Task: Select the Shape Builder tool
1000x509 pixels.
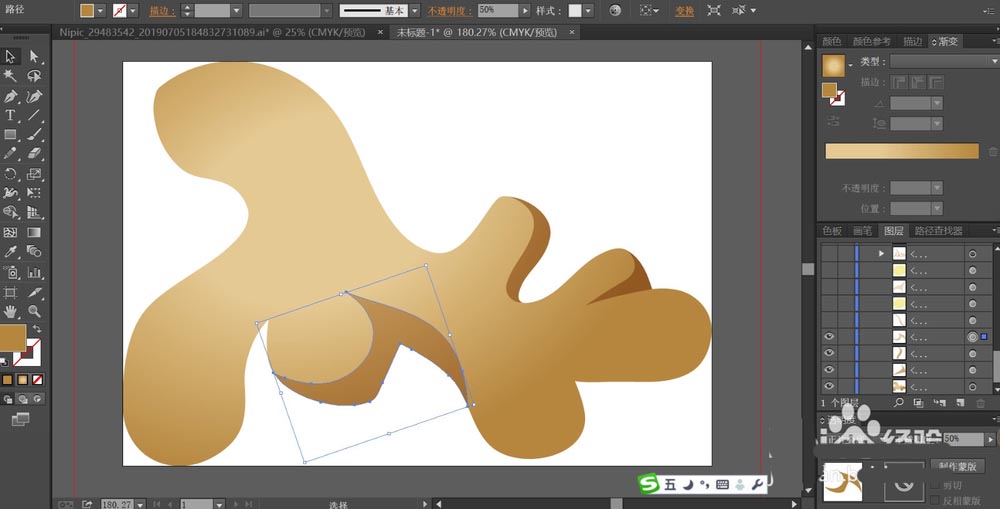Action: click(x=10, y=212)
